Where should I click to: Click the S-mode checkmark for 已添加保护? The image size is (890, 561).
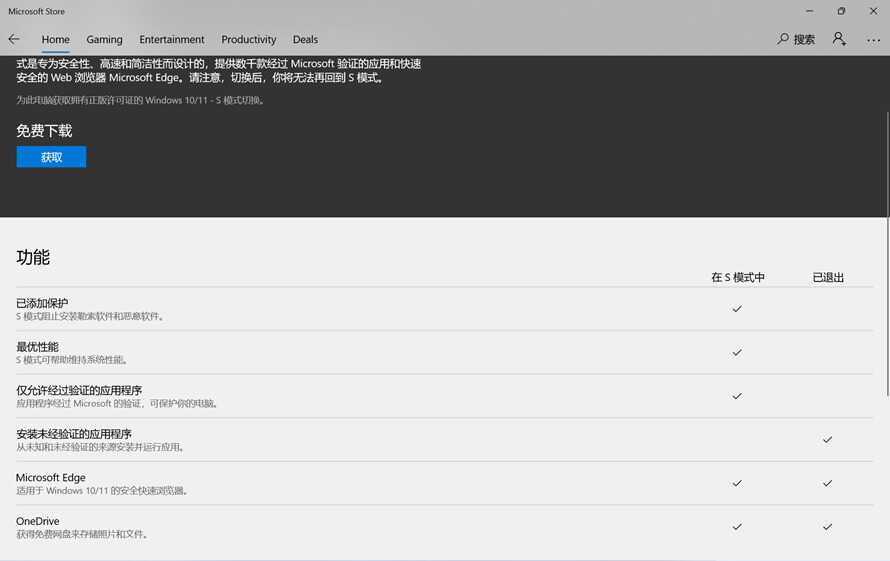pos(737,309)
